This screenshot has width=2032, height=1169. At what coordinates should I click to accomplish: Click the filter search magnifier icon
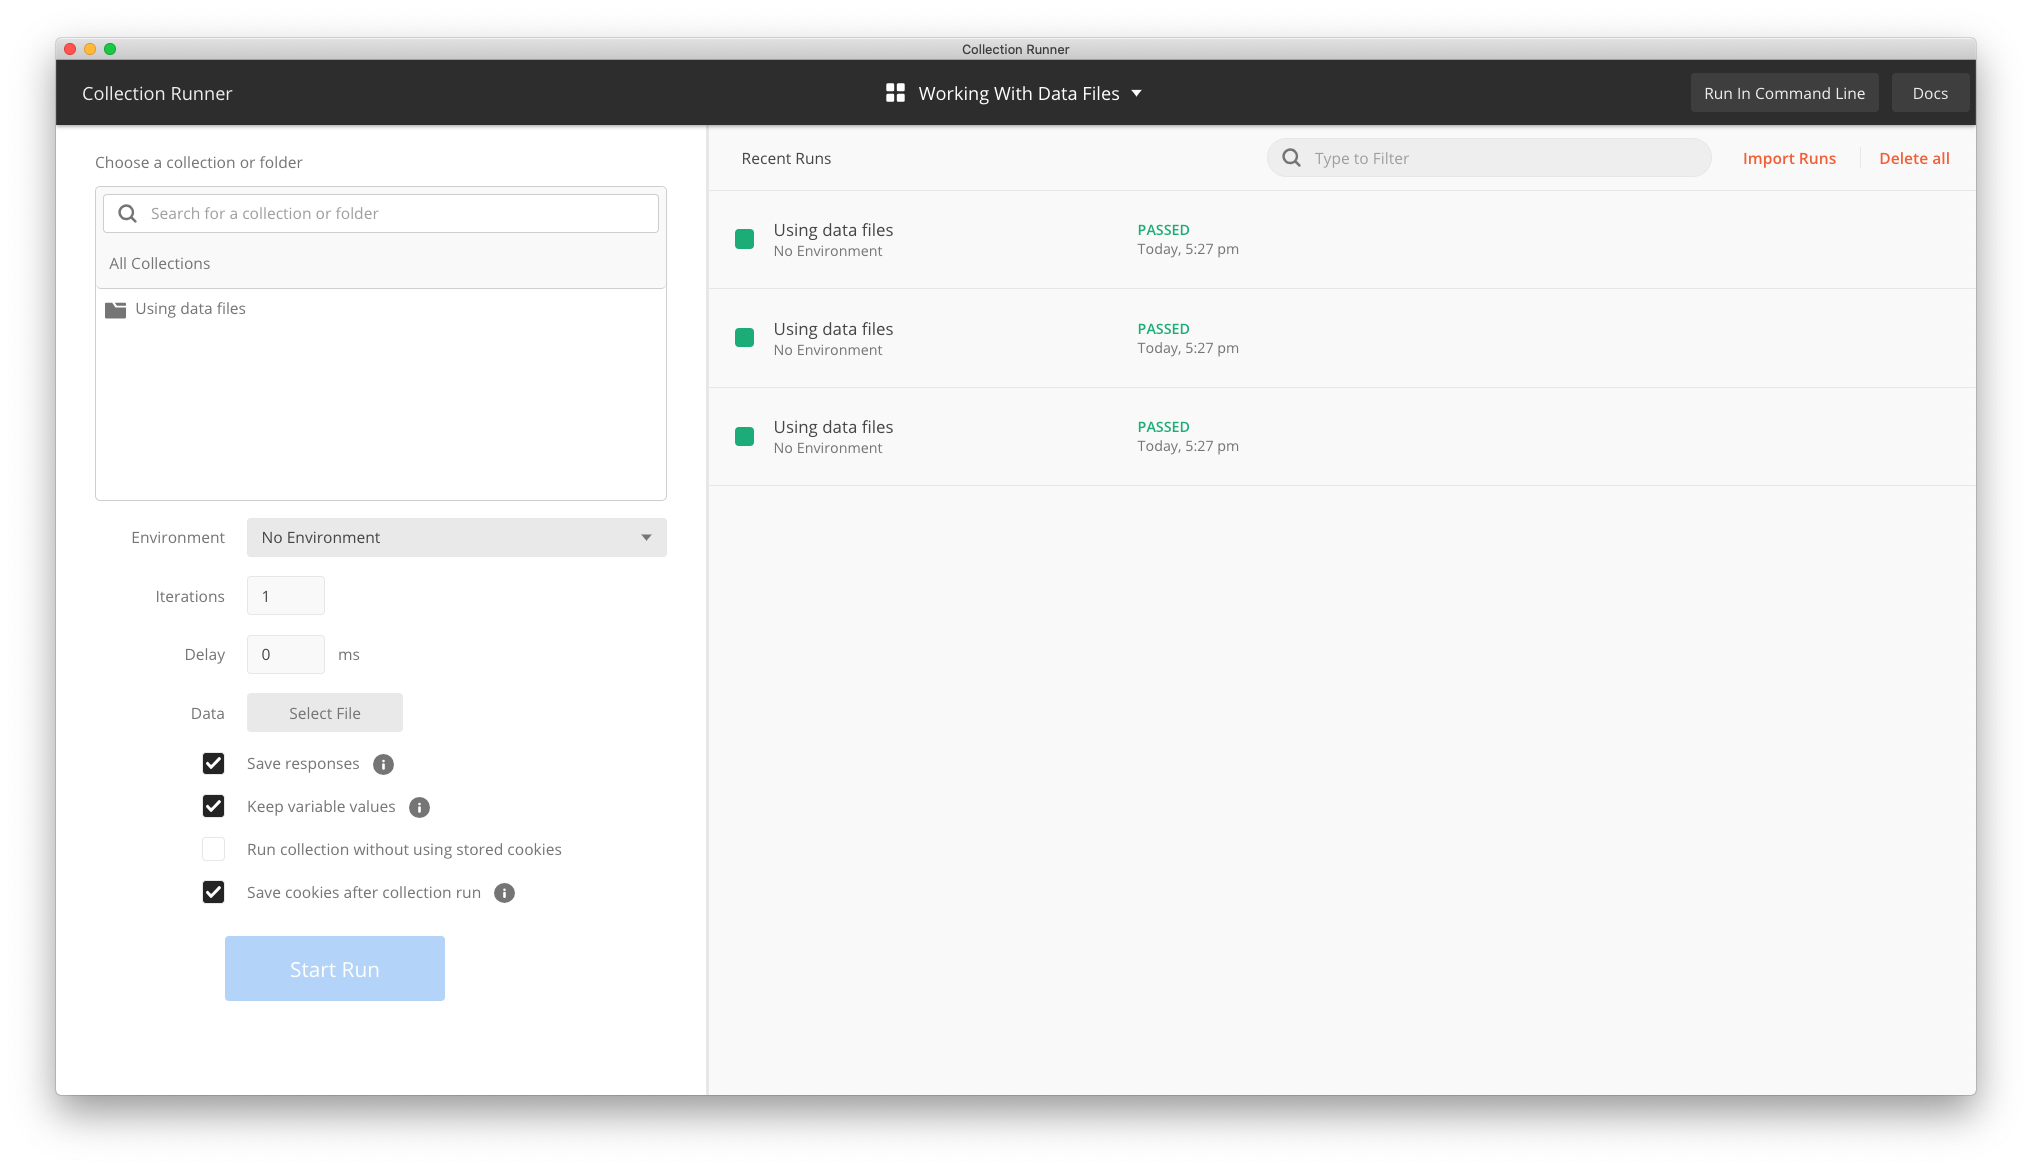click(x=1292, y=158)
